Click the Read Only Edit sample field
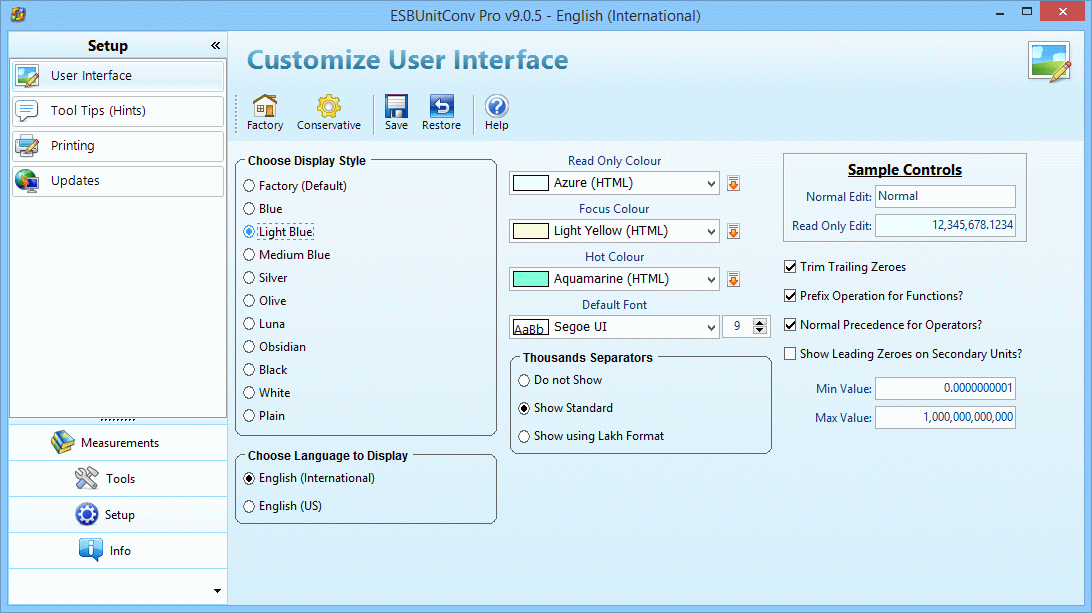The height and width of the screenshot is (613, 1092). [x=945, y=226]
